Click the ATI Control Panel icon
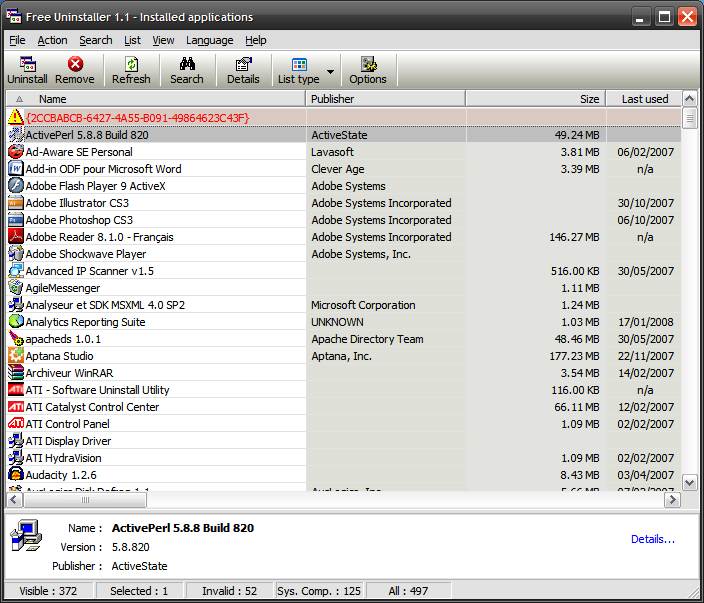This screenshot has width=704, height=603. coord(16,424)
